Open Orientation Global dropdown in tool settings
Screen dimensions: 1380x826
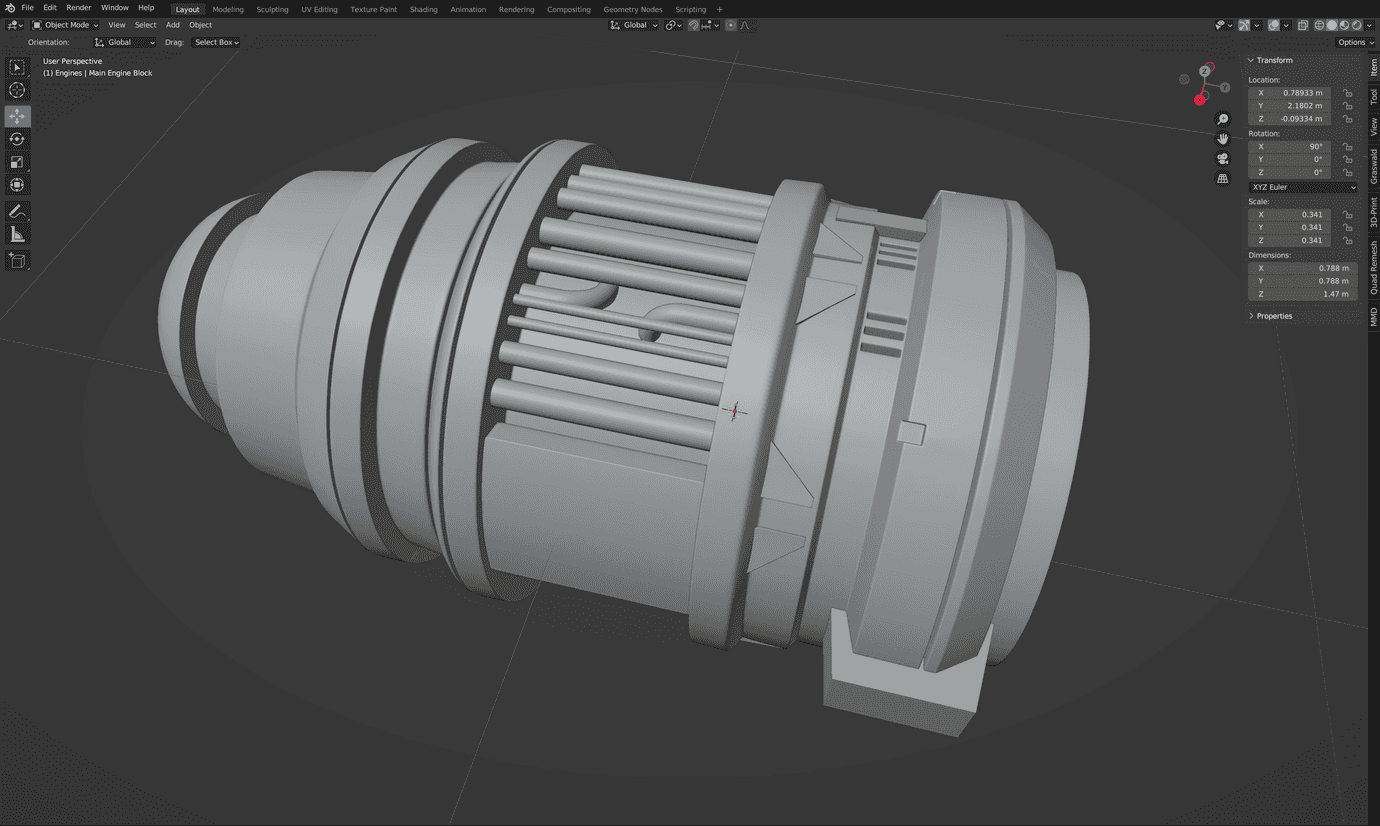pyautogui.click(x=124, y=43)
